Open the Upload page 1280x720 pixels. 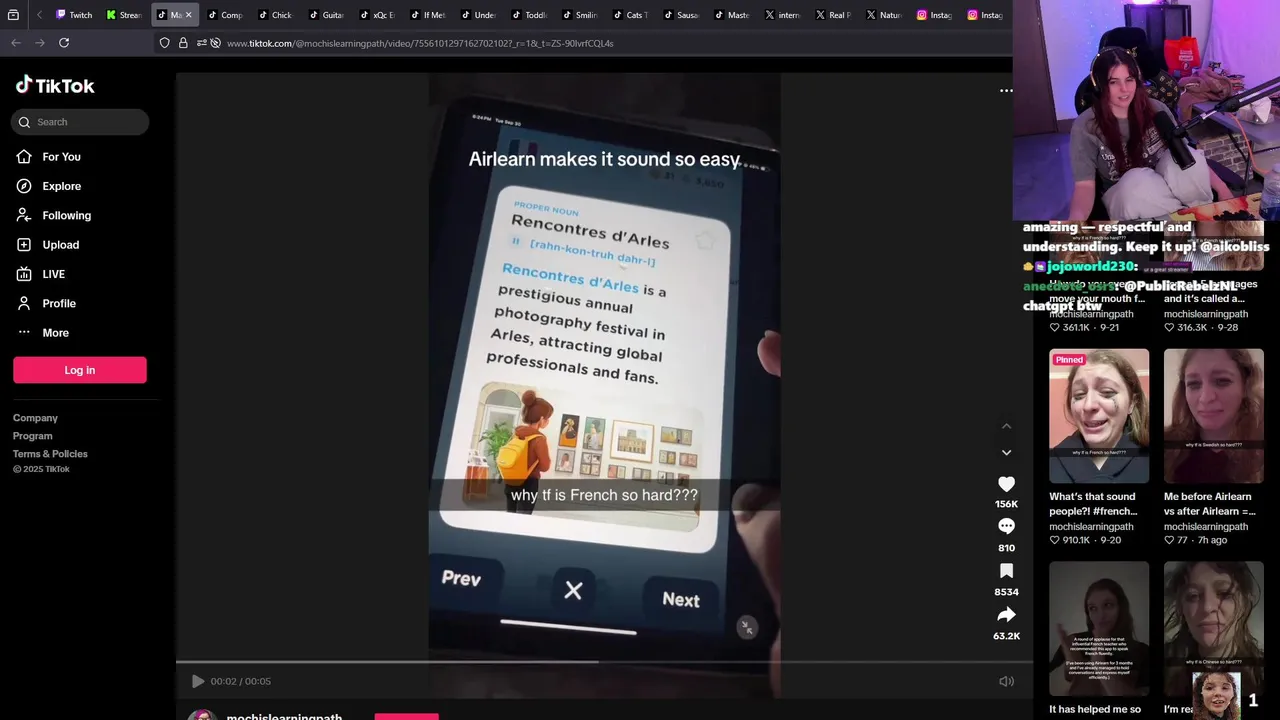click(60, 245)
